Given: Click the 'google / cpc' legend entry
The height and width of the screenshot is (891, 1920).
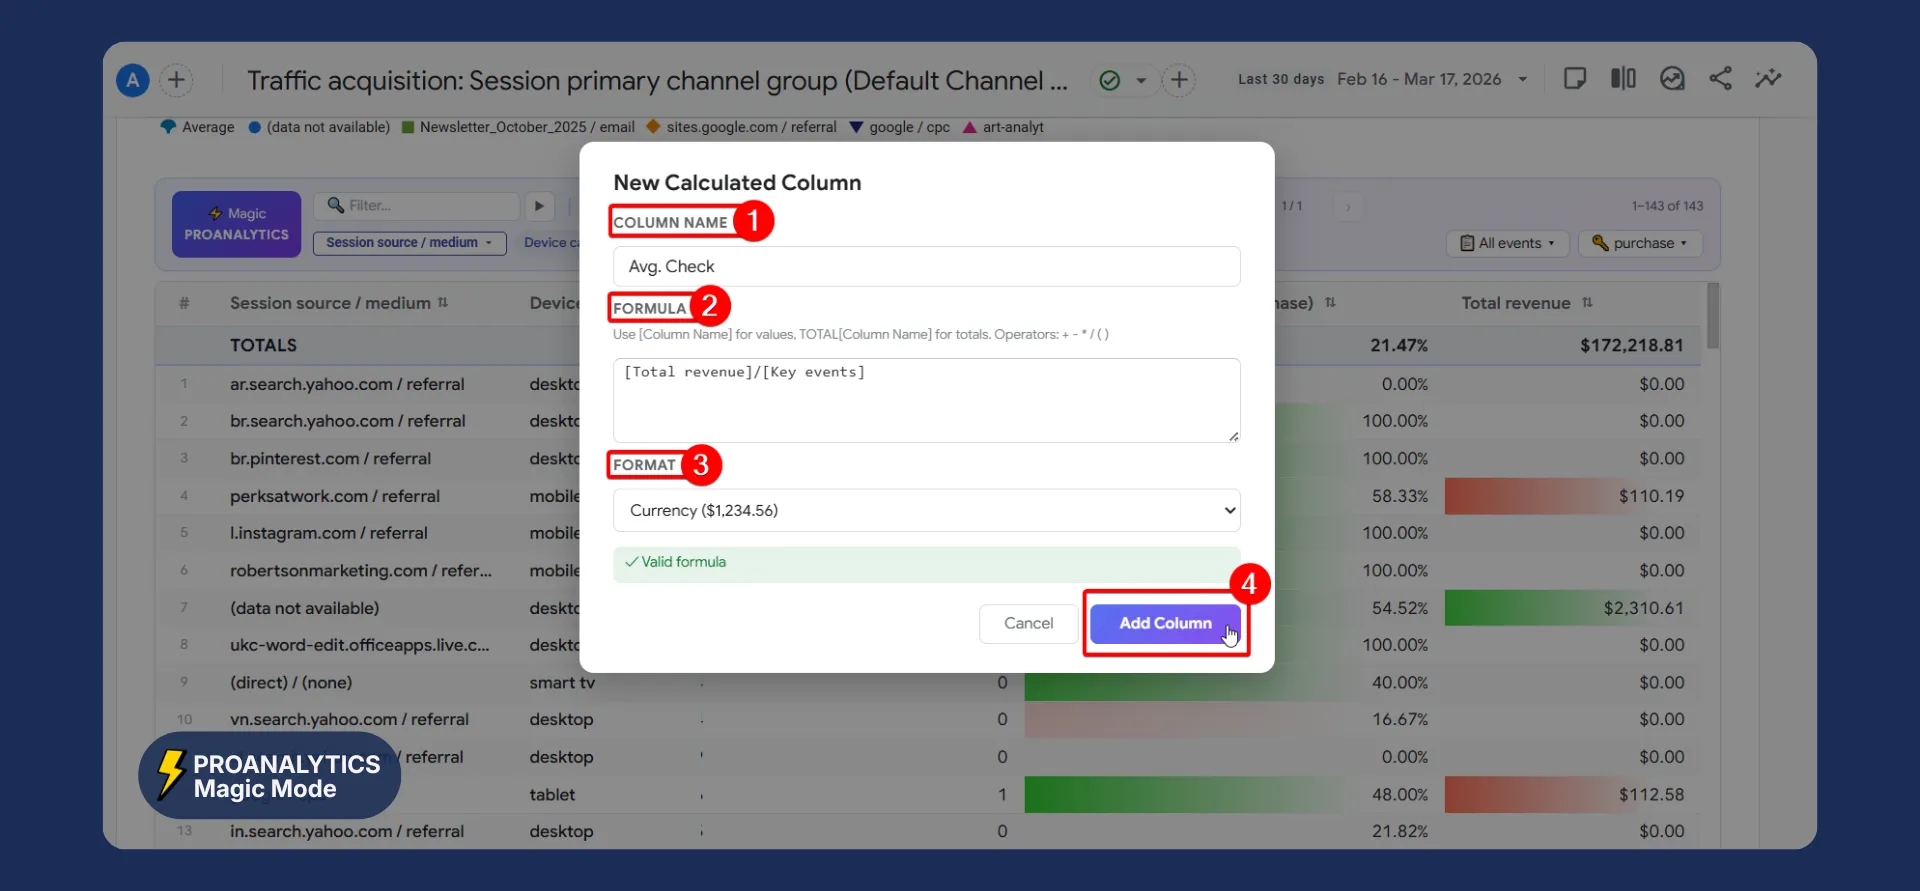Looking at the screenshot, I should pyautogui.click(x=899, y=127).
